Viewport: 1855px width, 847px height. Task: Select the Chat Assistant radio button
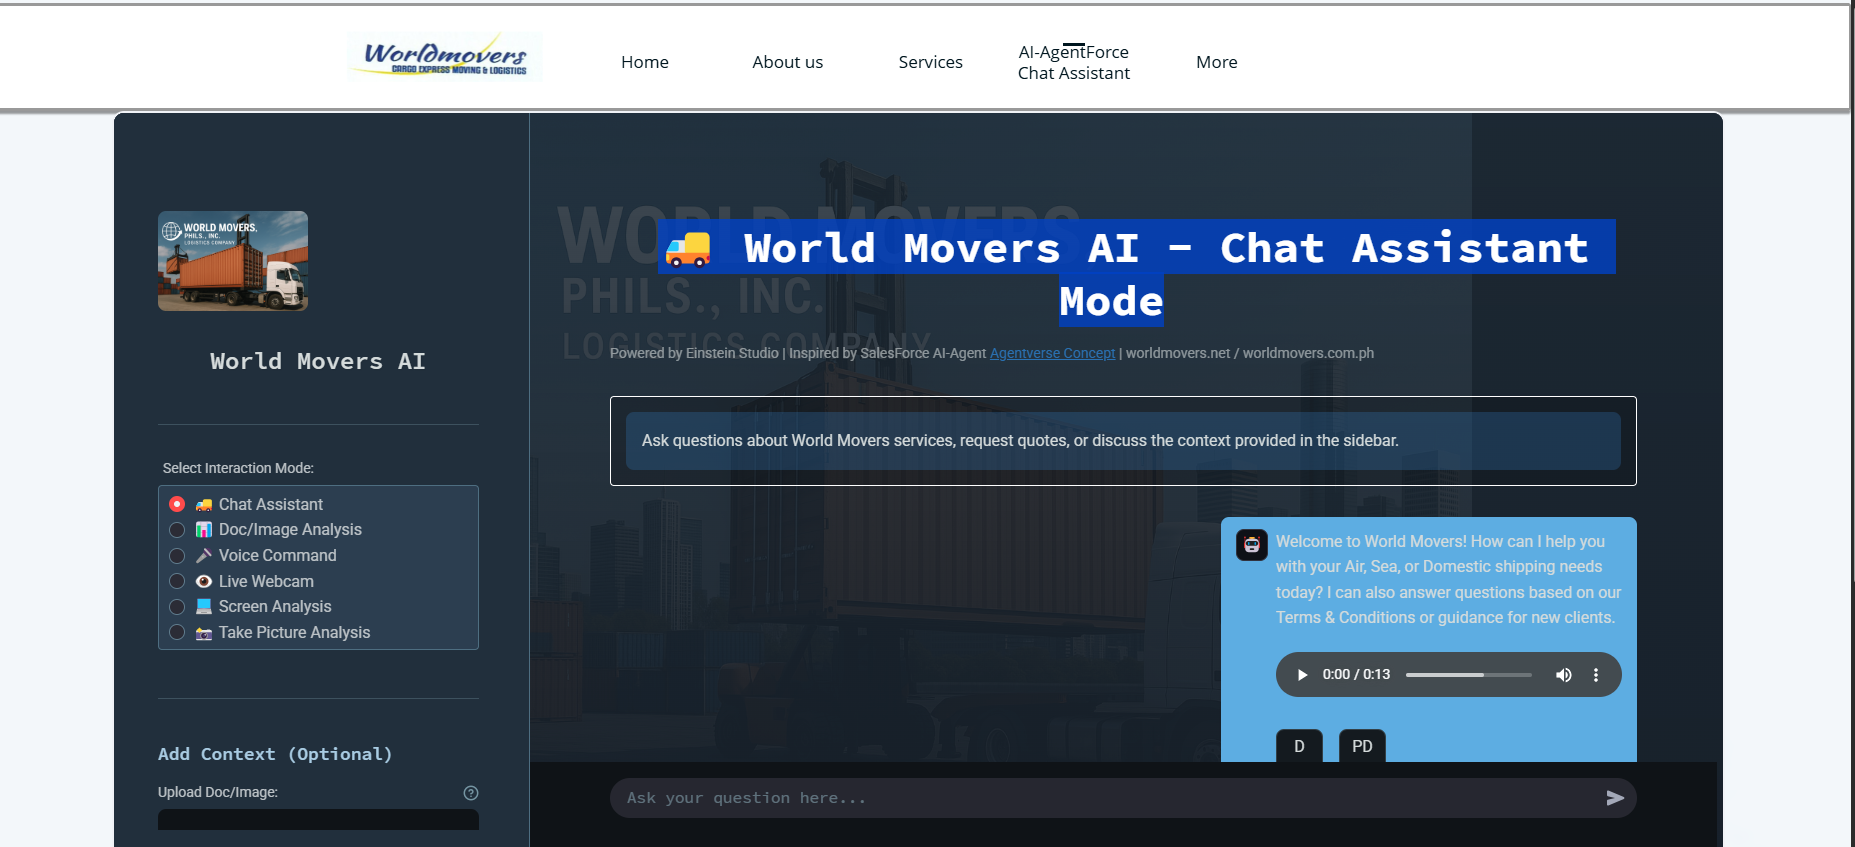177,504
